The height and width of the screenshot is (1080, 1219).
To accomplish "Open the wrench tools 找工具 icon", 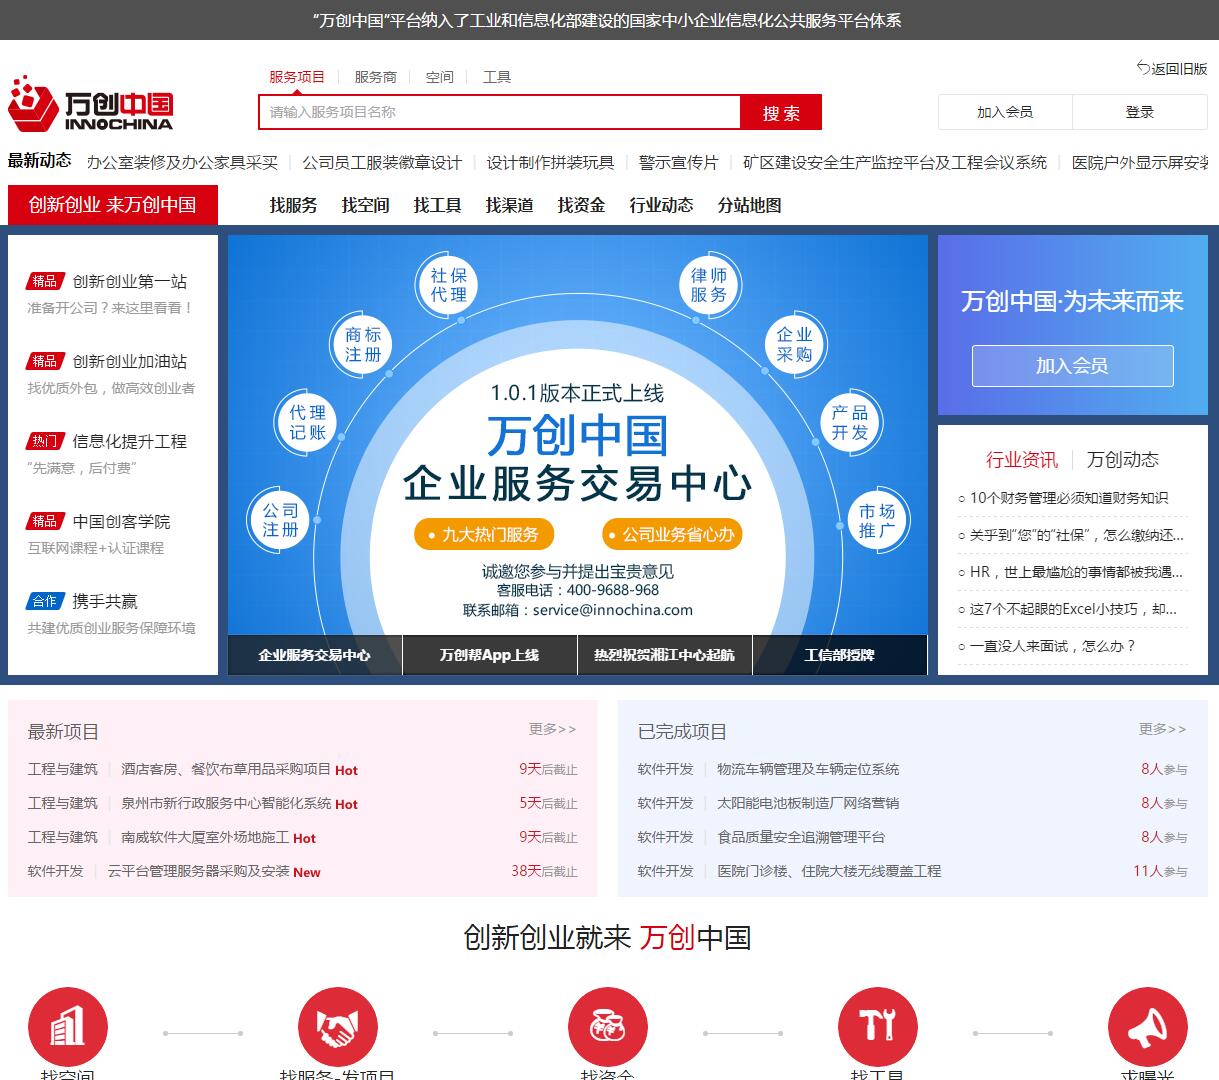I will [x=877, y=1027].
